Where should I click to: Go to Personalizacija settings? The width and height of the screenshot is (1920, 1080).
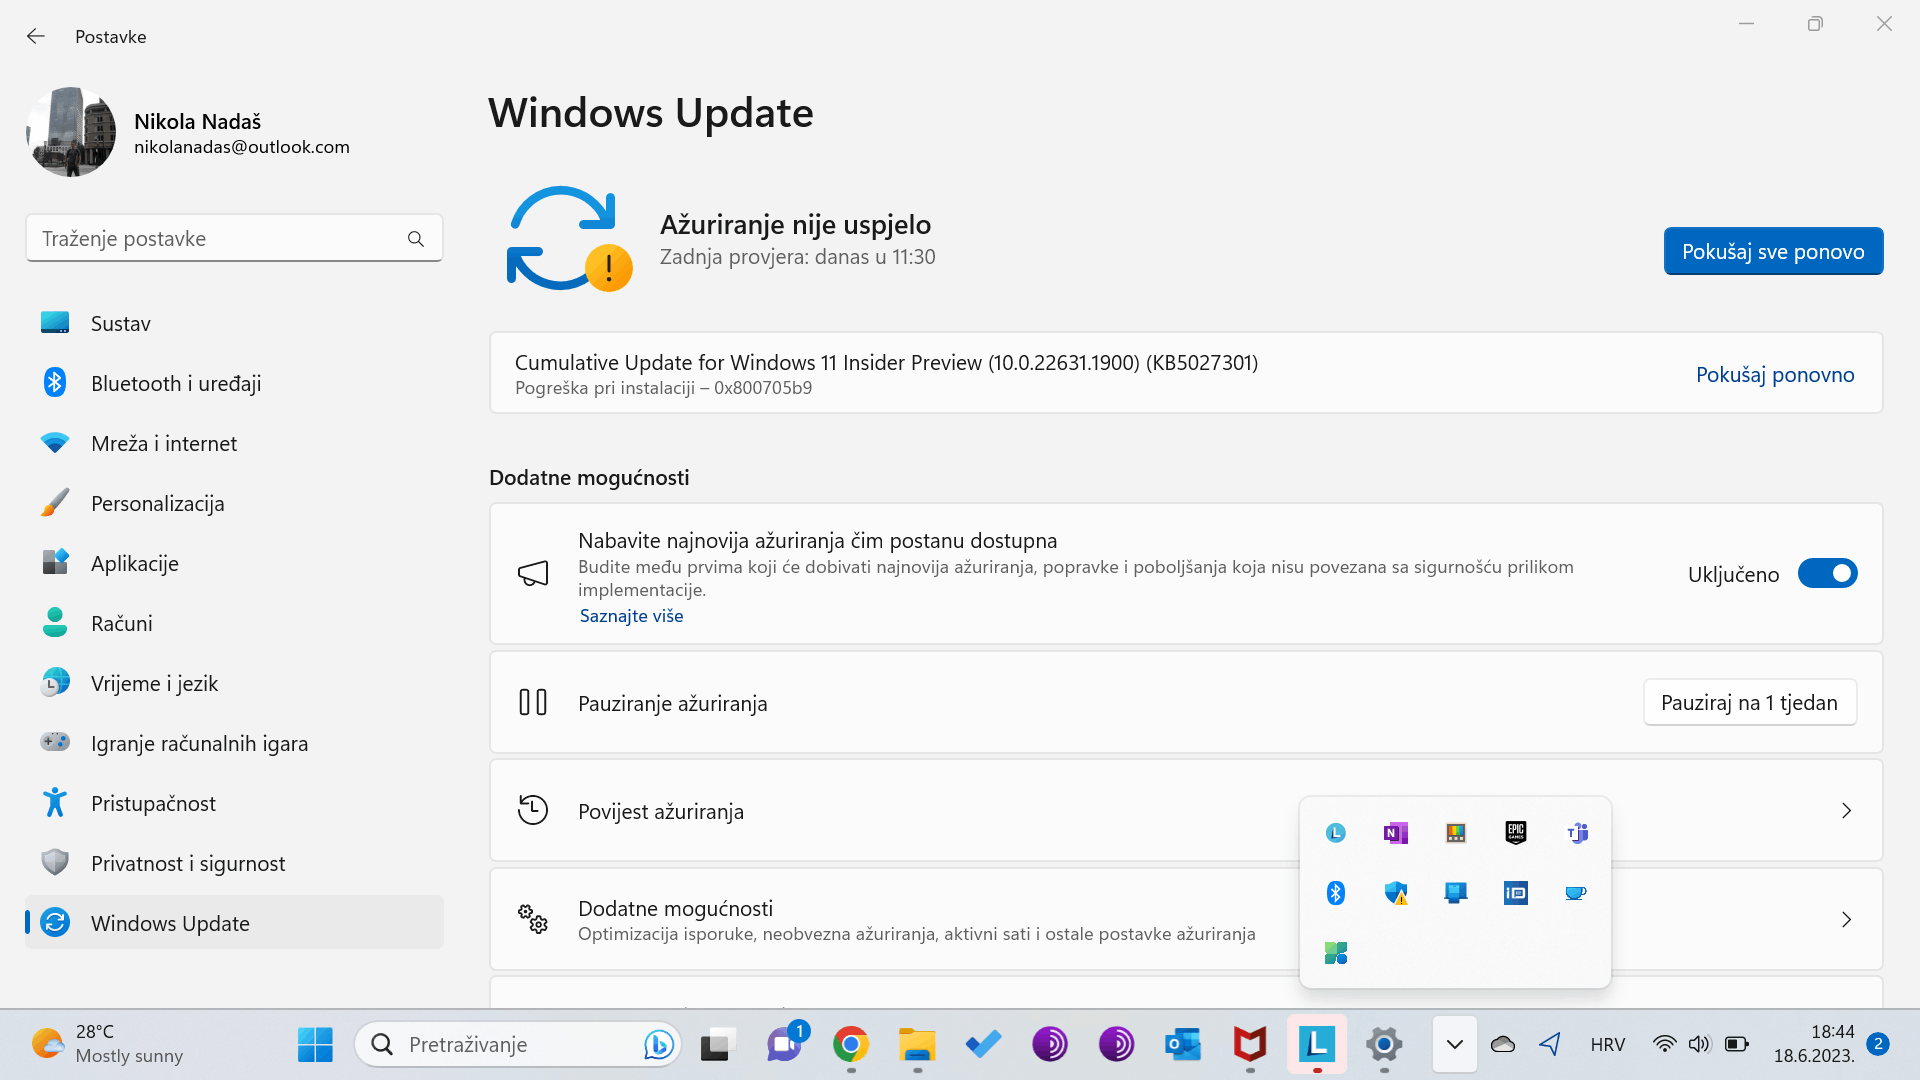point(234,503)
